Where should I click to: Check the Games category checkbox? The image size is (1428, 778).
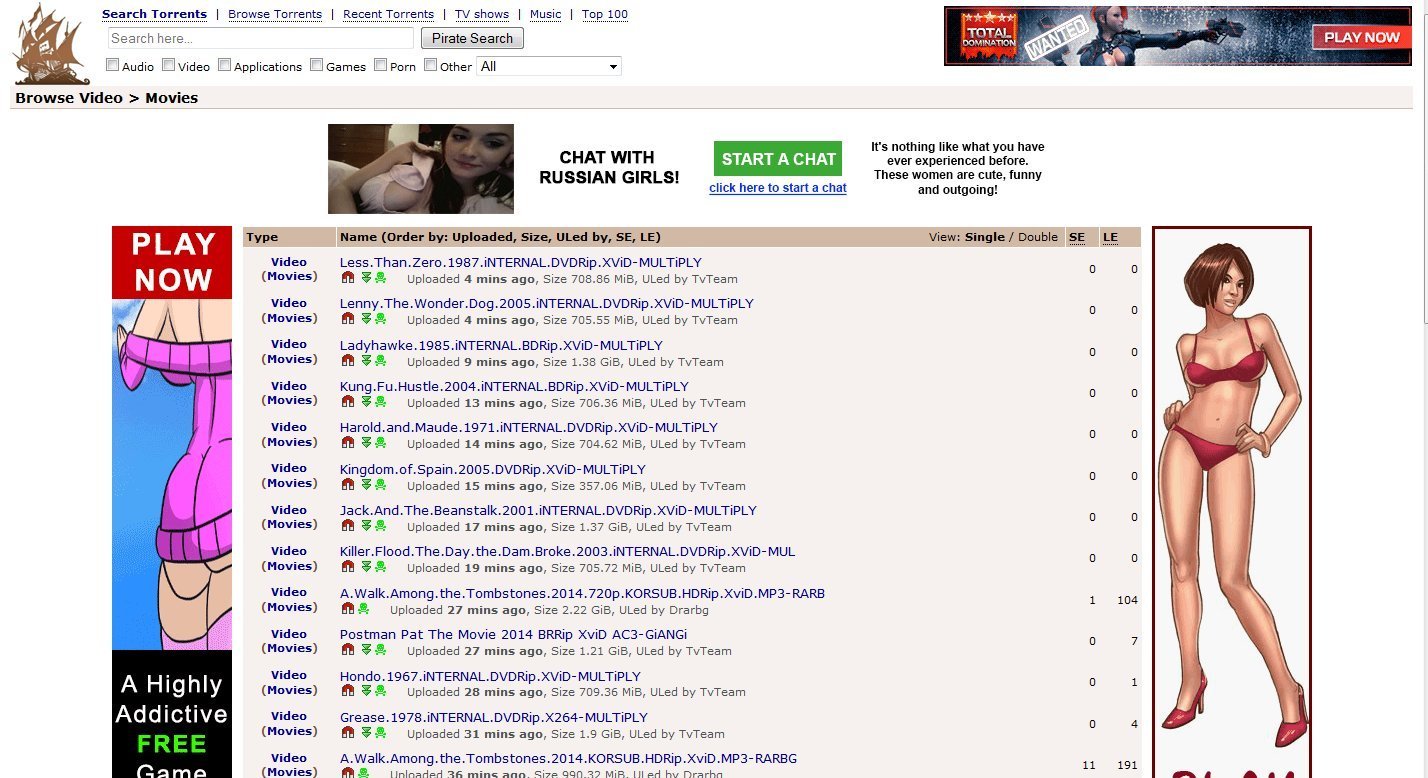point(317,65)
